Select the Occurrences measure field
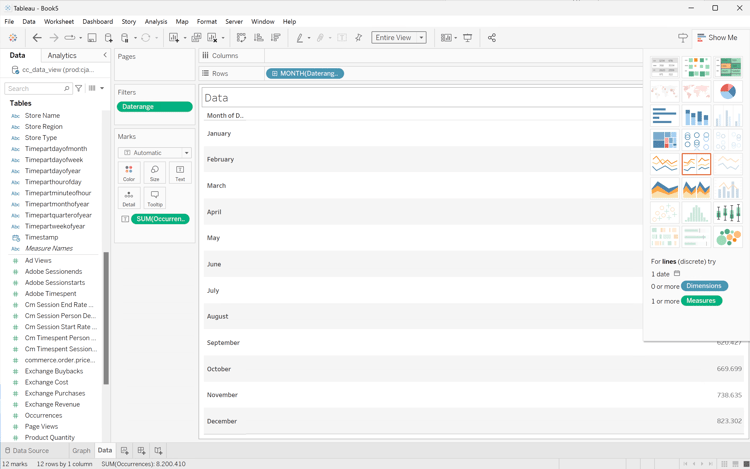The width and height of the screenshot is (750, 469). coord(43,415)
